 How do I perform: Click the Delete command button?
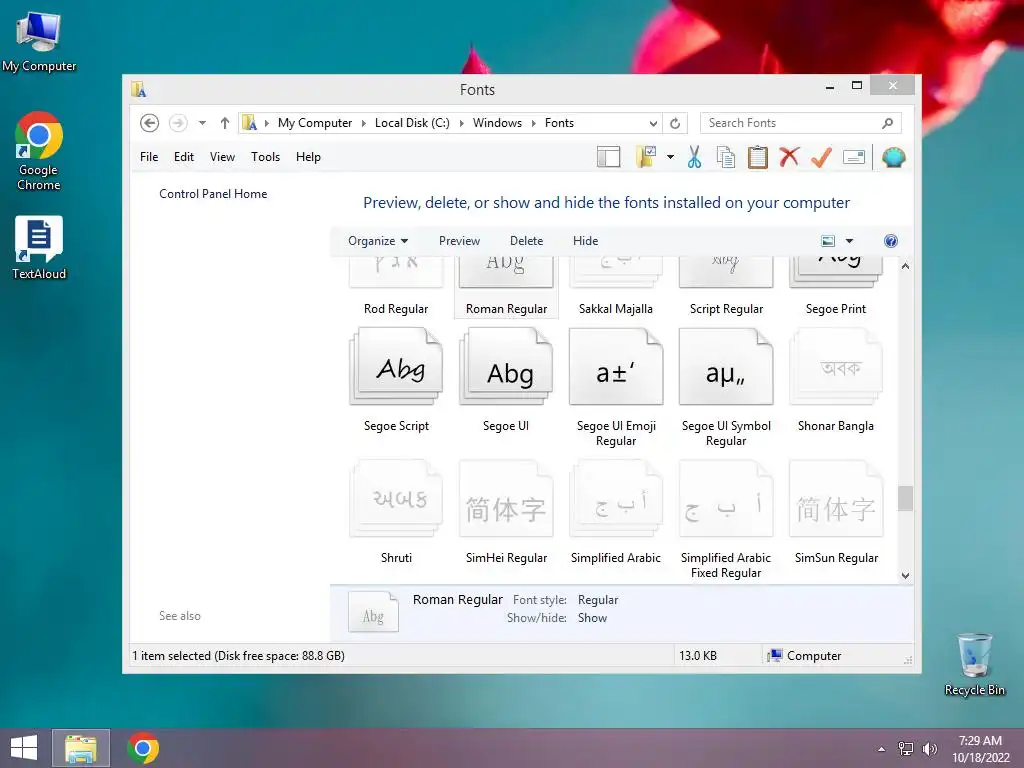(526, 241)
